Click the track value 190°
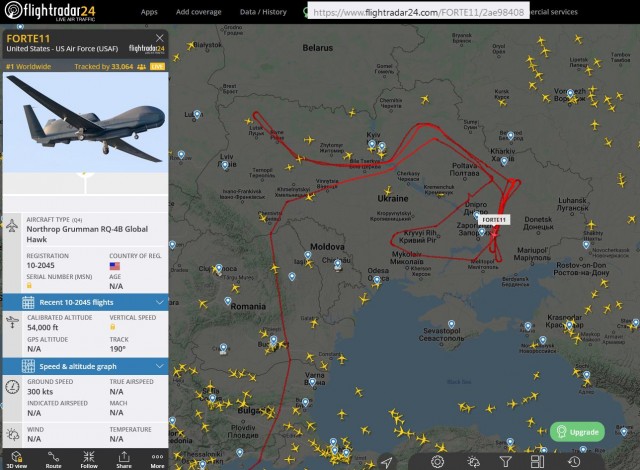The image size is (640, 470). (x=117, y=349)
